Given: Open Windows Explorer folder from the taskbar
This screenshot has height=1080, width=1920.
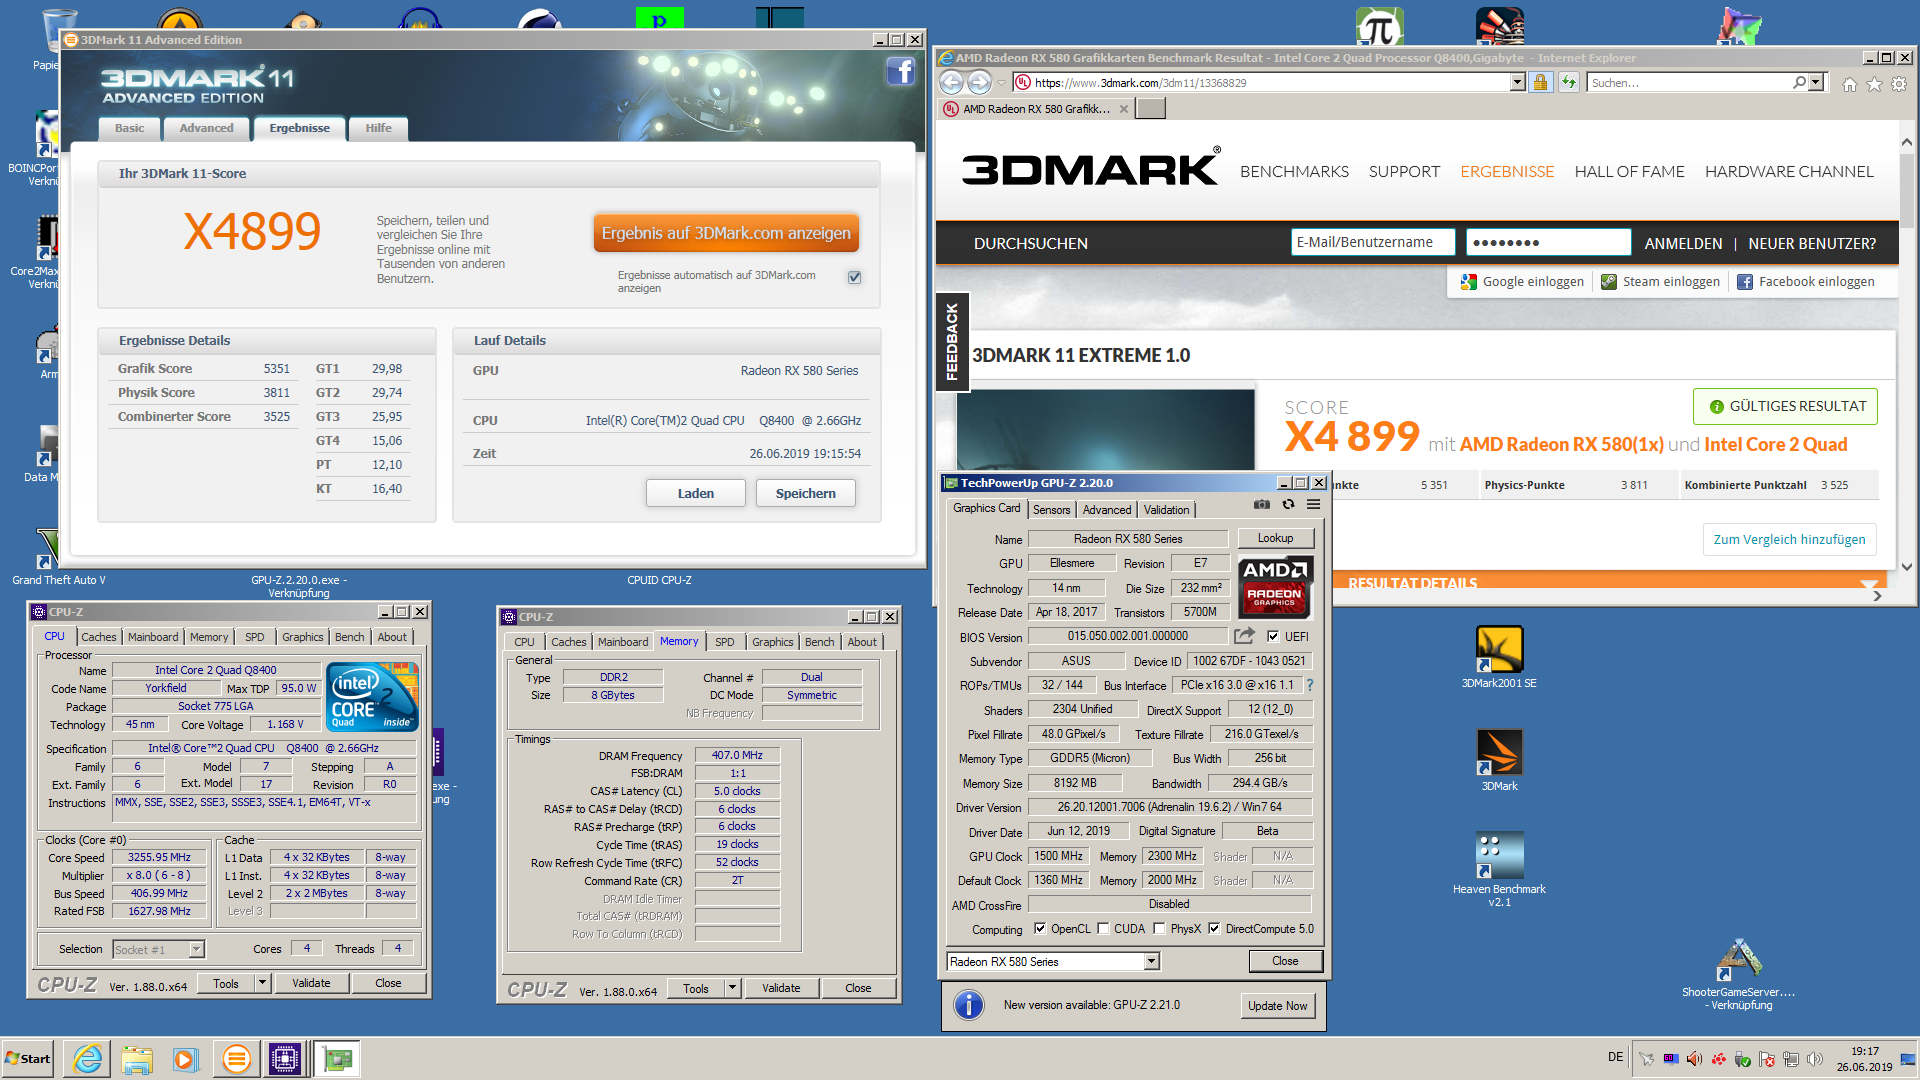Looking at the screenshot, I should [137, 1059].
